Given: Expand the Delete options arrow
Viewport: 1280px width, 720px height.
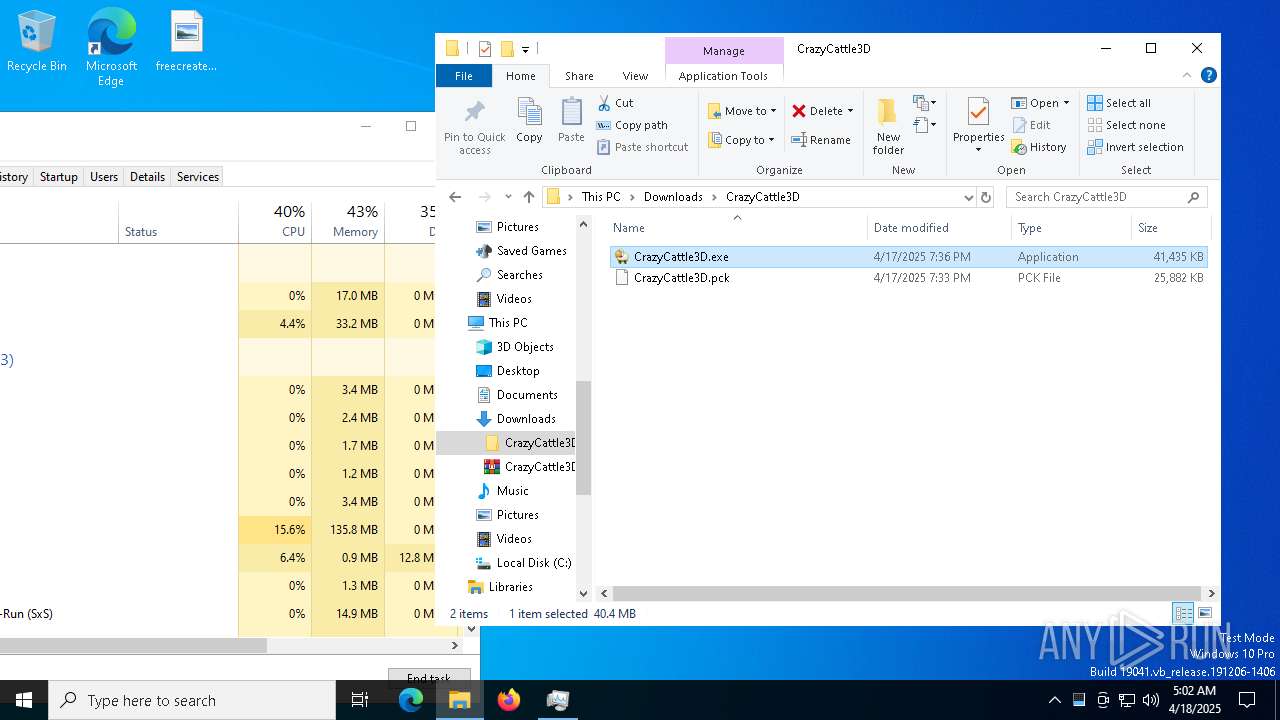Looking at the screenshot, I should (x=850, y=111).
